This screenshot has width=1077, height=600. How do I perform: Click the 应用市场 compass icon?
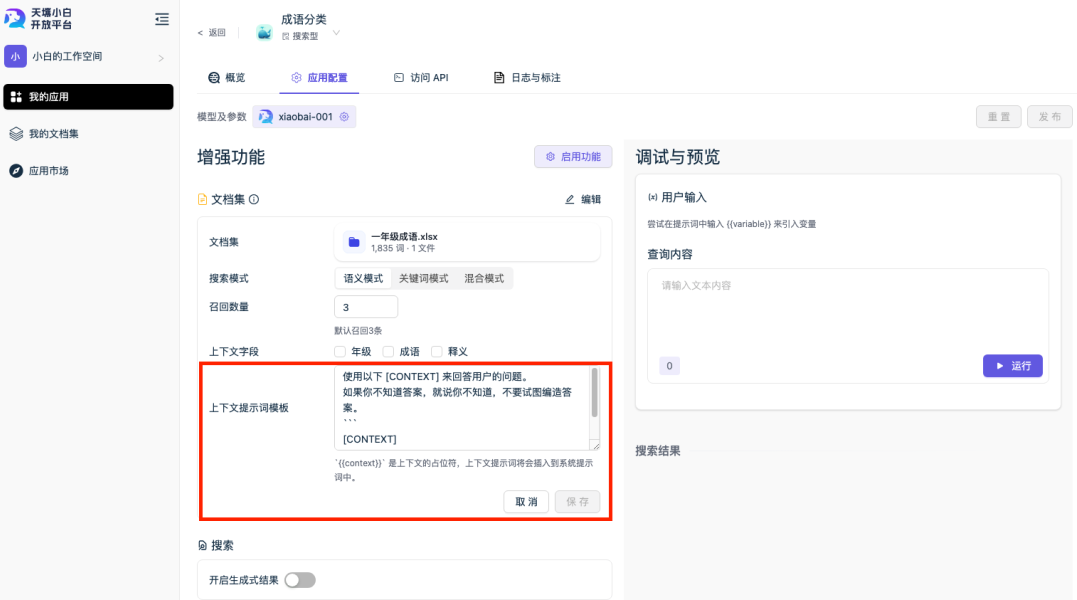click(x=16, y=171)
